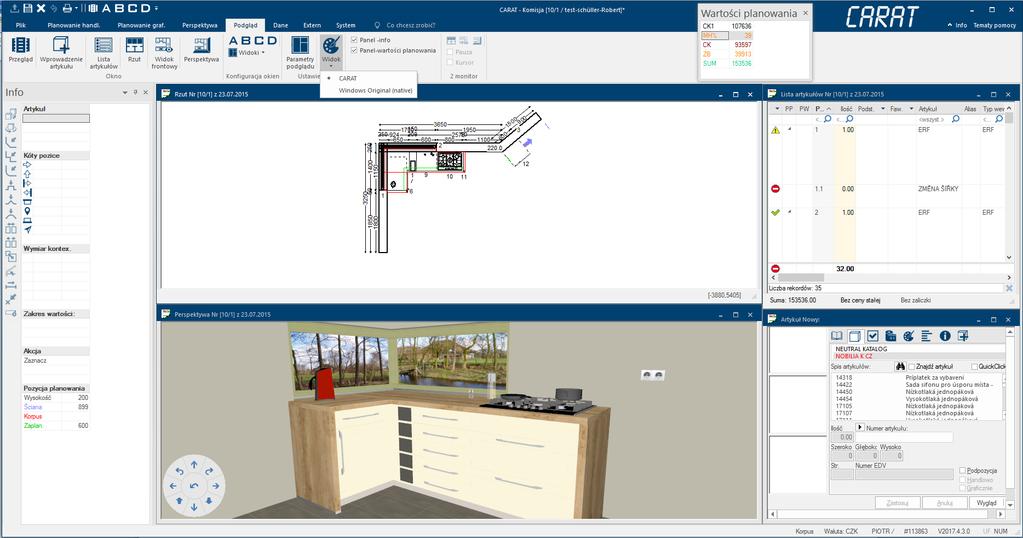1023x538 pixels.
Task: Sort by Artykuł column header
Action: coord(928,109)
